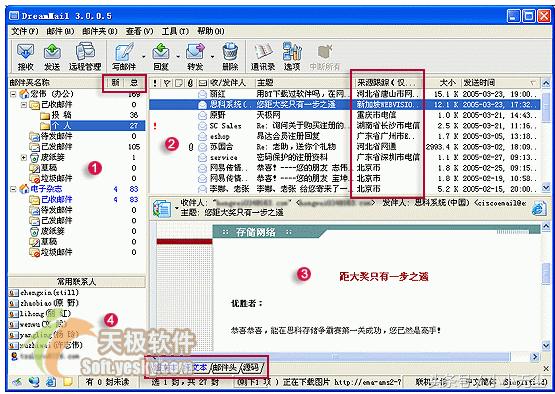This screenshot has width=555, height=394.
Task: Collapse the 宏伟 (办公) account tree
Action: (13, 94)
